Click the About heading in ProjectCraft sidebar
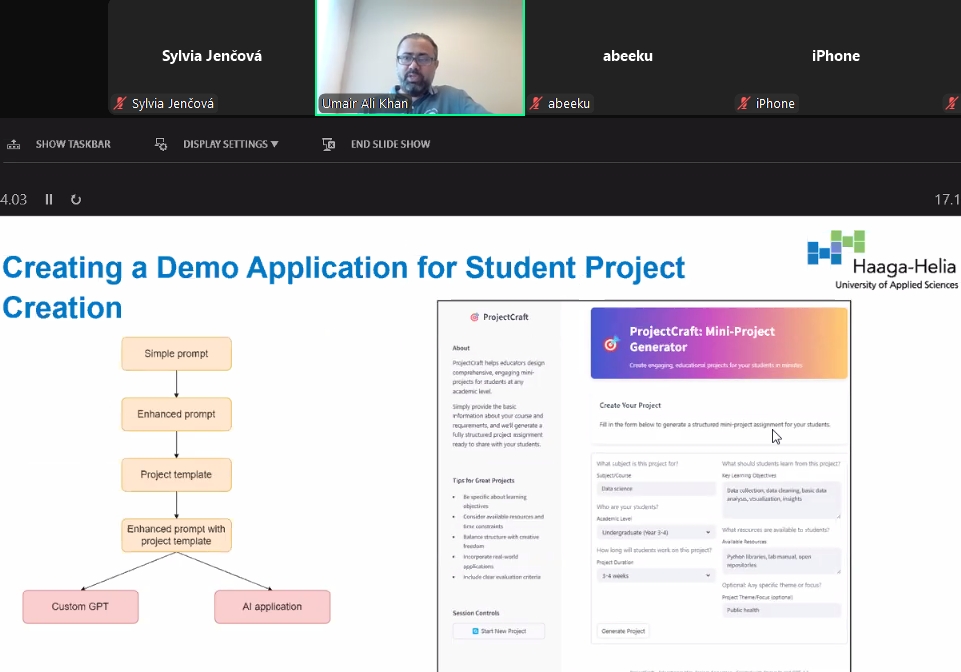The image size is (961, 672). click(461, 348)
